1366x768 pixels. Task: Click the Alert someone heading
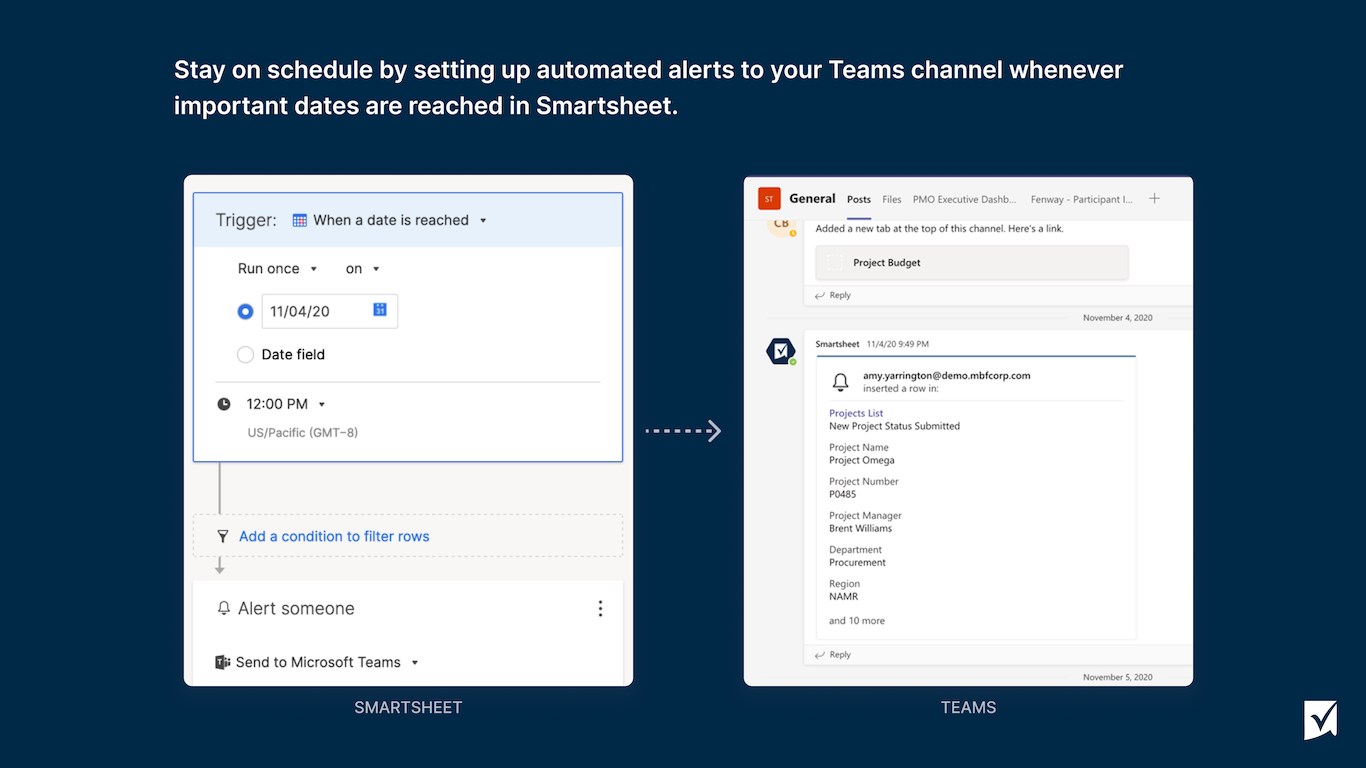(296, 608)
